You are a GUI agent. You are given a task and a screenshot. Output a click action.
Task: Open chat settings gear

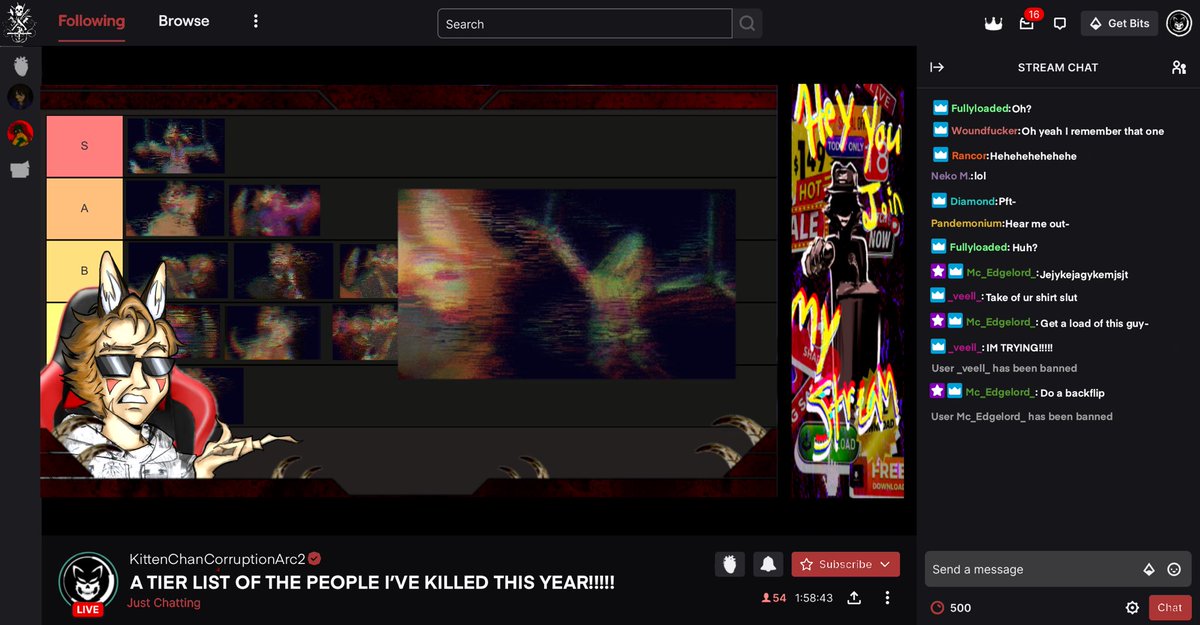[1132, 607]
